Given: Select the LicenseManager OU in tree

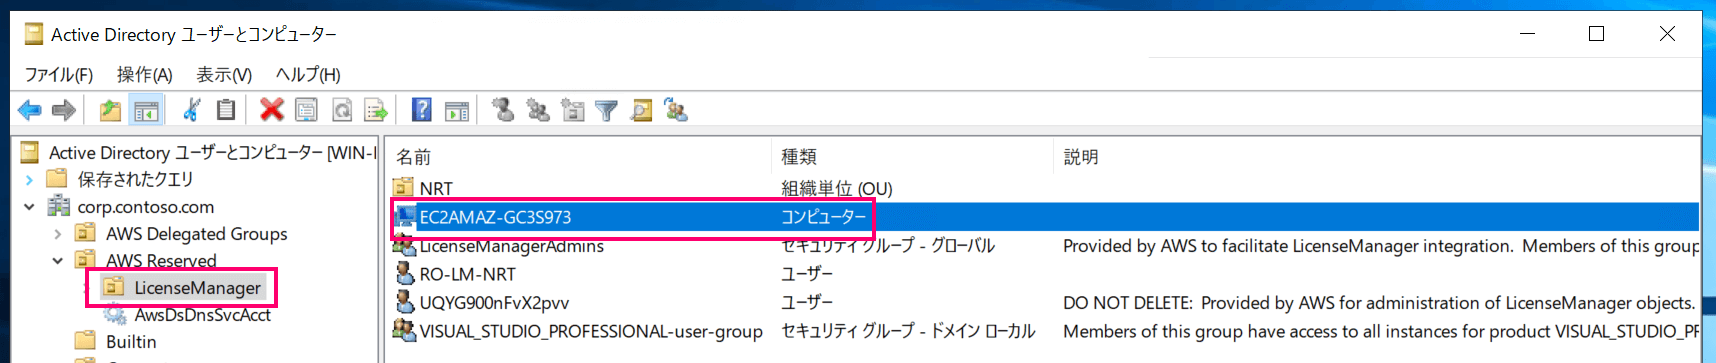Looking at the screenshot, I should click(x=197, y=288).
